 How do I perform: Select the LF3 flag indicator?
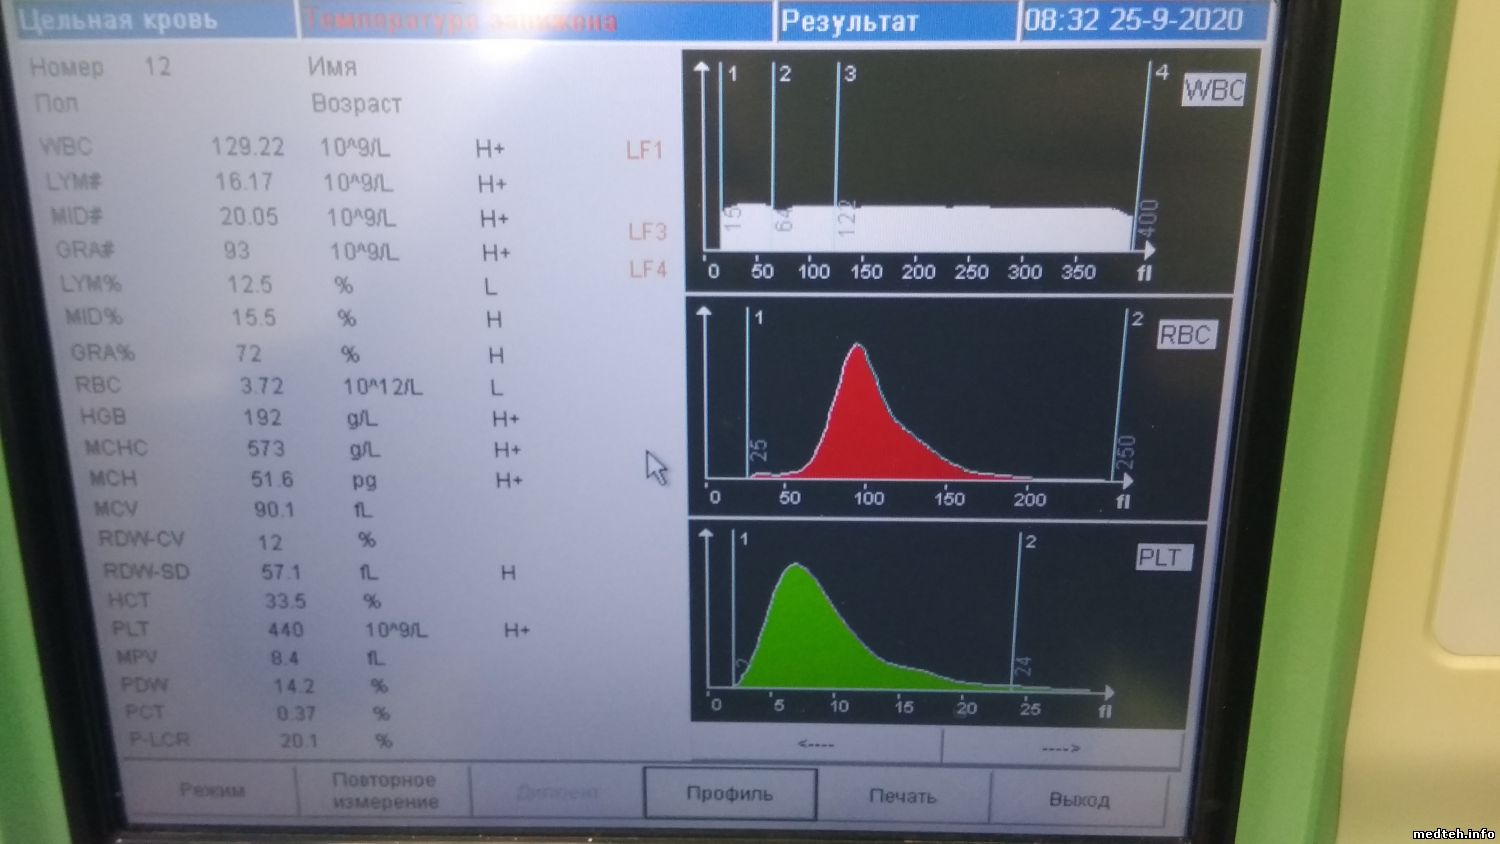(647, 232)
